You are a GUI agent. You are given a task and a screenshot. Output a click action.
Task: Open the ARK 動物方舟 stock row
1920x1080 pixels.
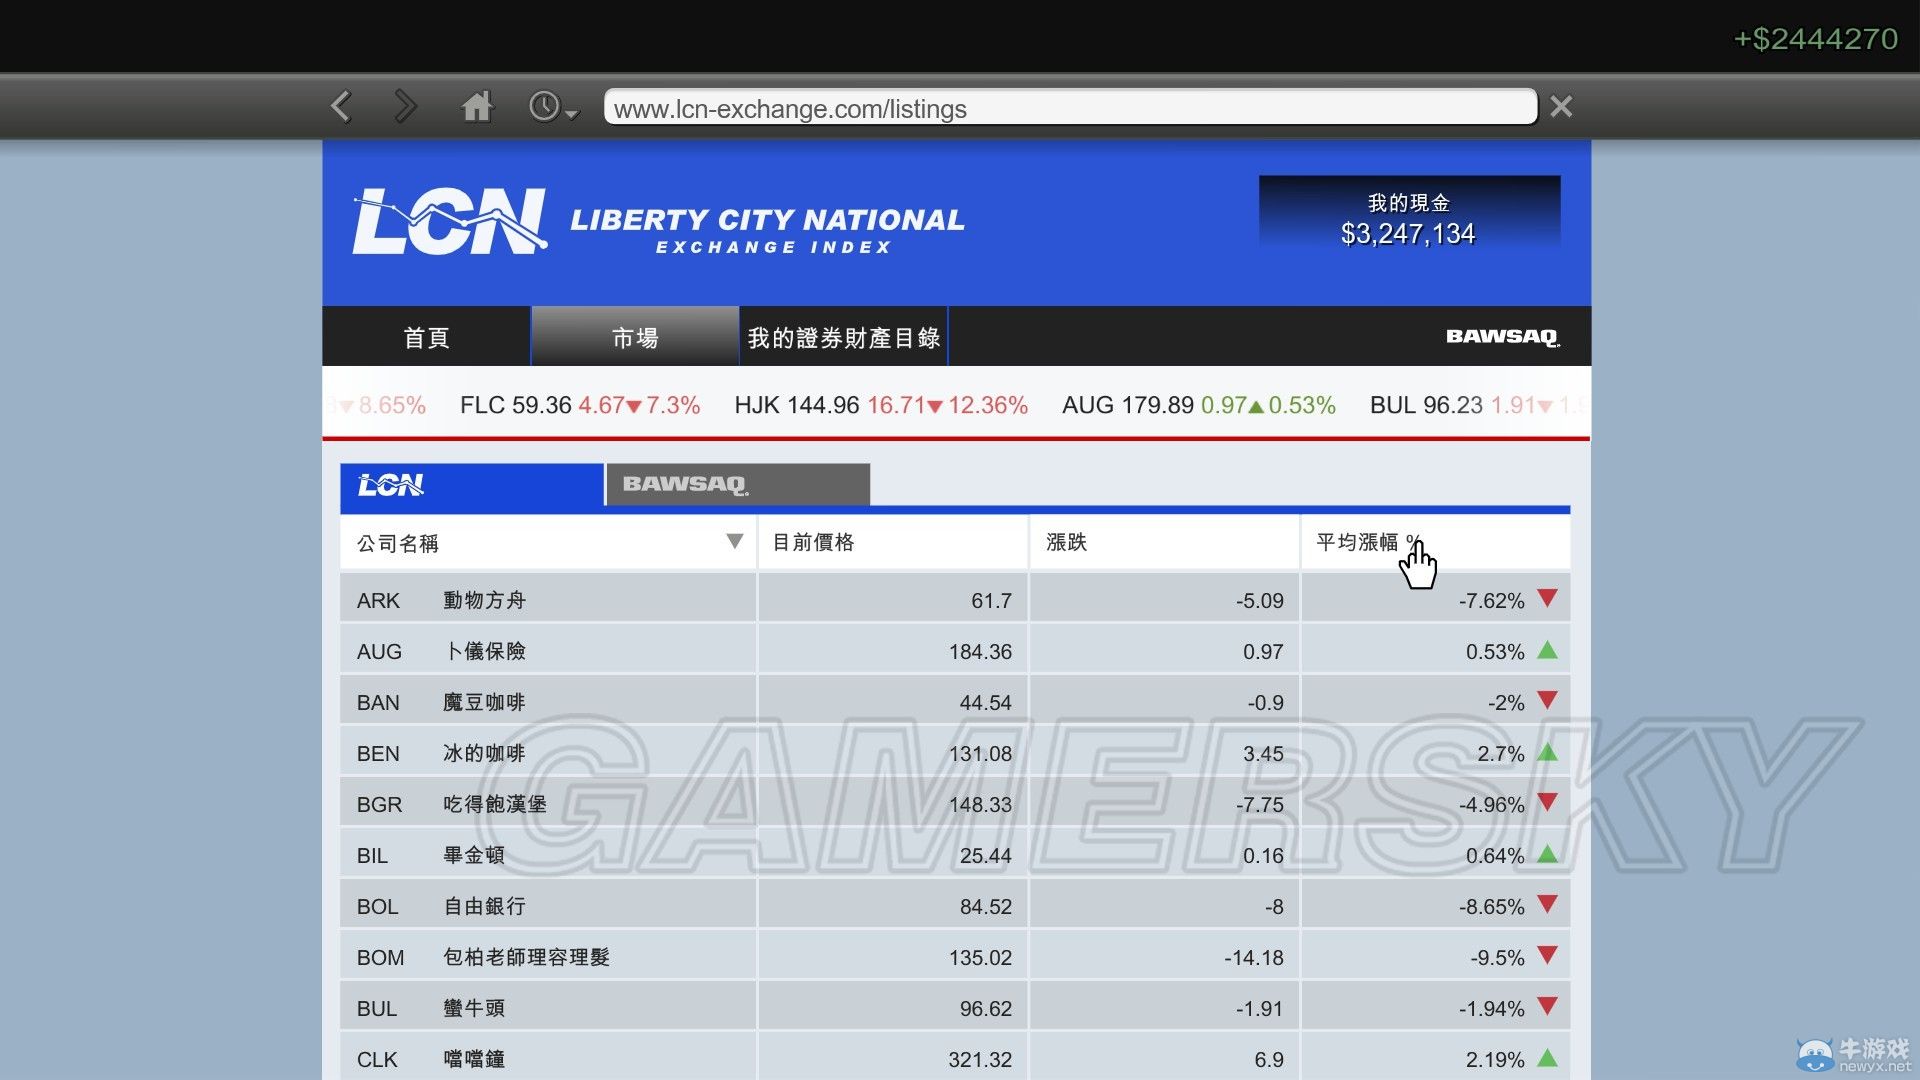point(547,600)
